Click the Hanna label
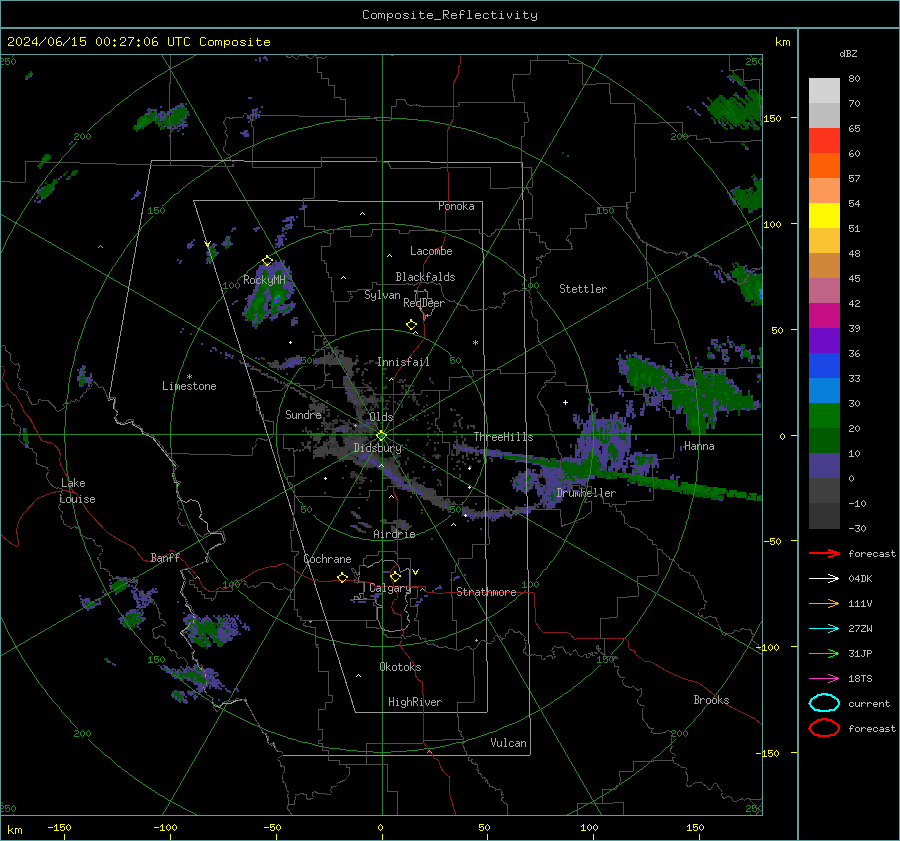900x841 pixels. point(699,446)
